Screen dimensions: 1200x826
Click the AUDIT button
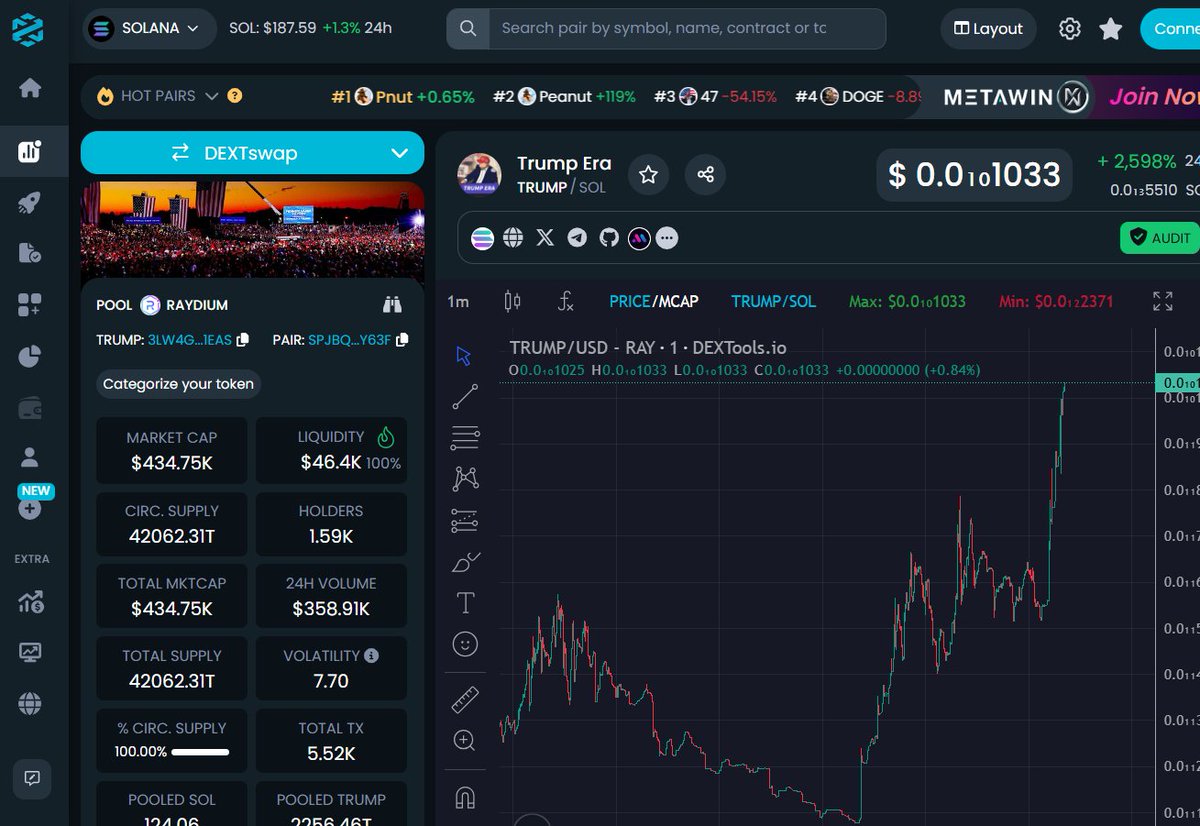click(x=1160, y=238)
